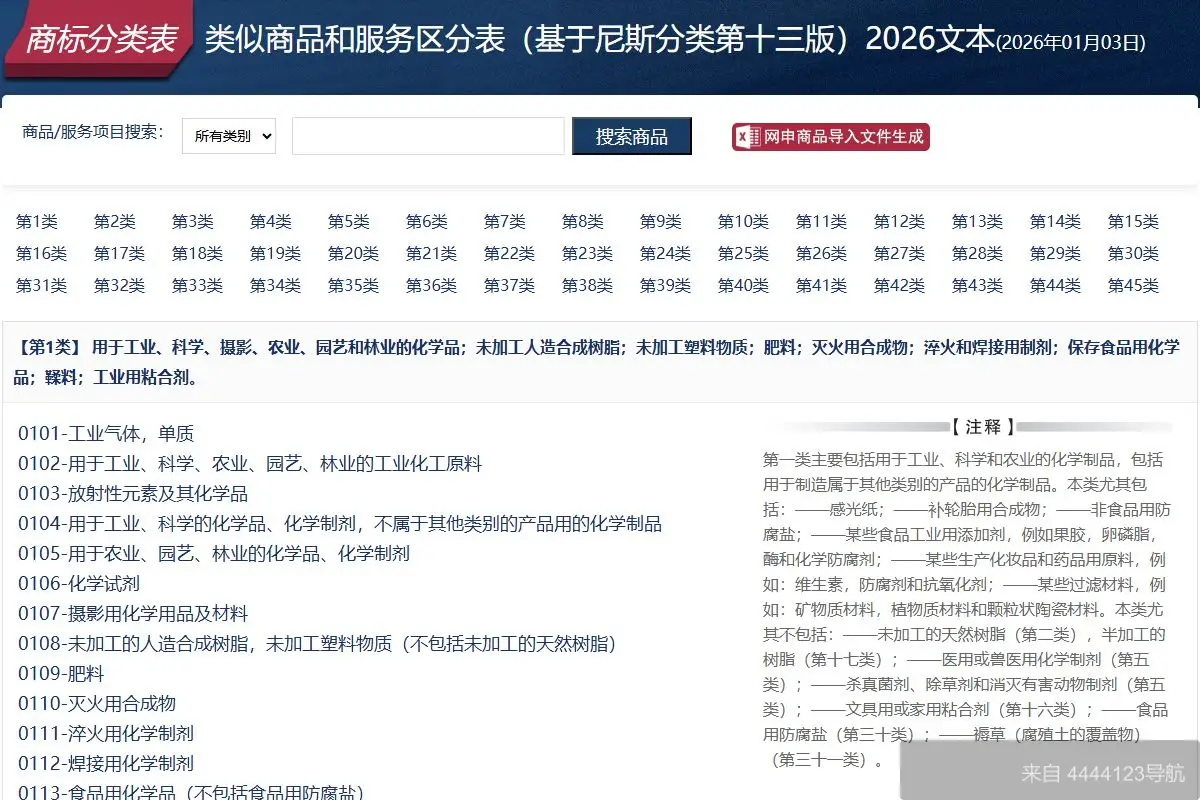
Task: 打开第9类分类页面
Action: pos(662,221)
